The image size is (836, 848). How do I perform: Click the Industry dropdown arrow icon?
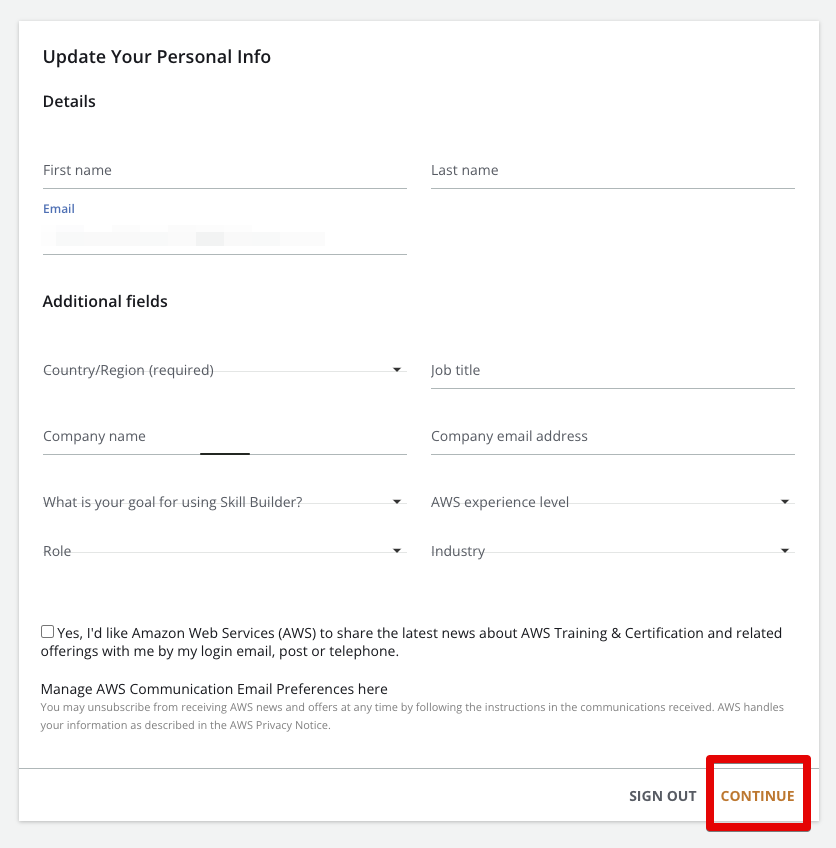[x=785, y=551]
